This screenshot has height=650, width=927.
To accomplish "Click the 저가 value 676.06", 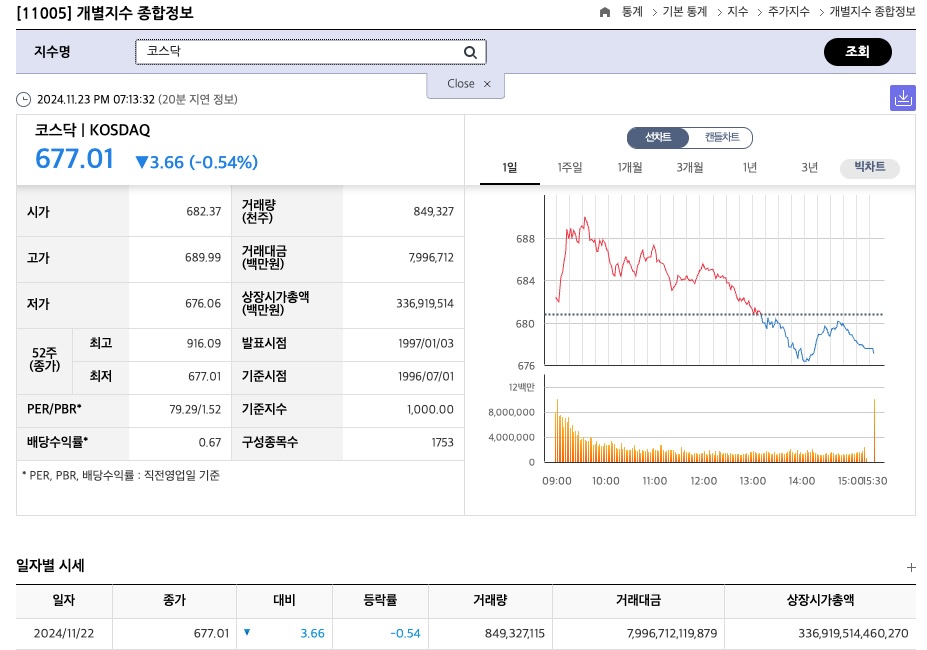I will point(203,303).
